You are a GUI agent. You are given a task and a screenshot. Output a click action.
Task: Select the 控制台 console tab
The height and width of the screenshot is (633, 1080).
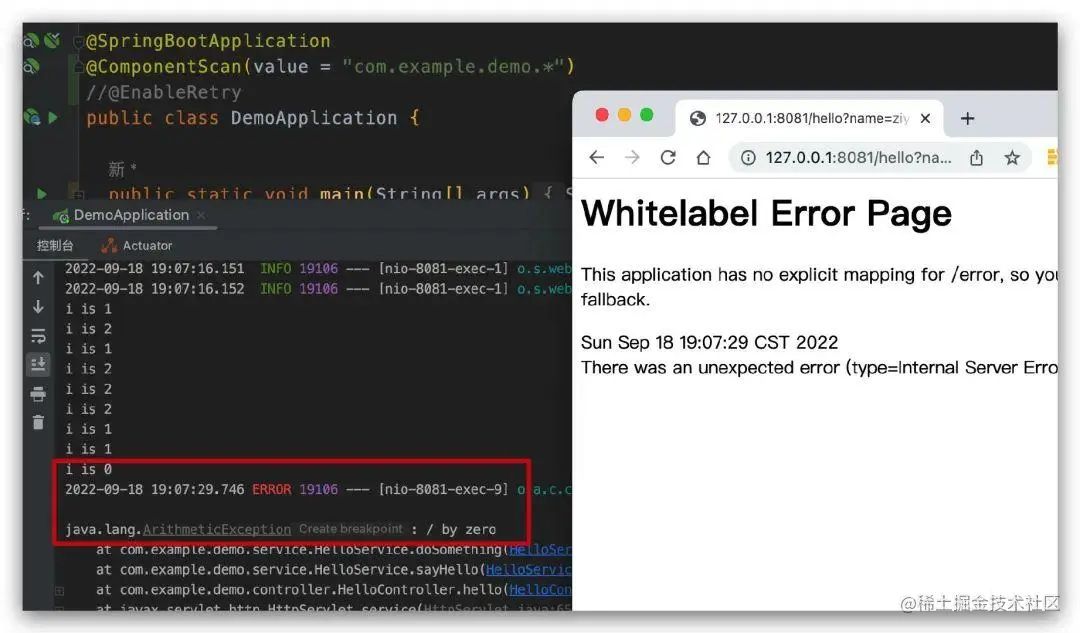click(x=55, y=245)
